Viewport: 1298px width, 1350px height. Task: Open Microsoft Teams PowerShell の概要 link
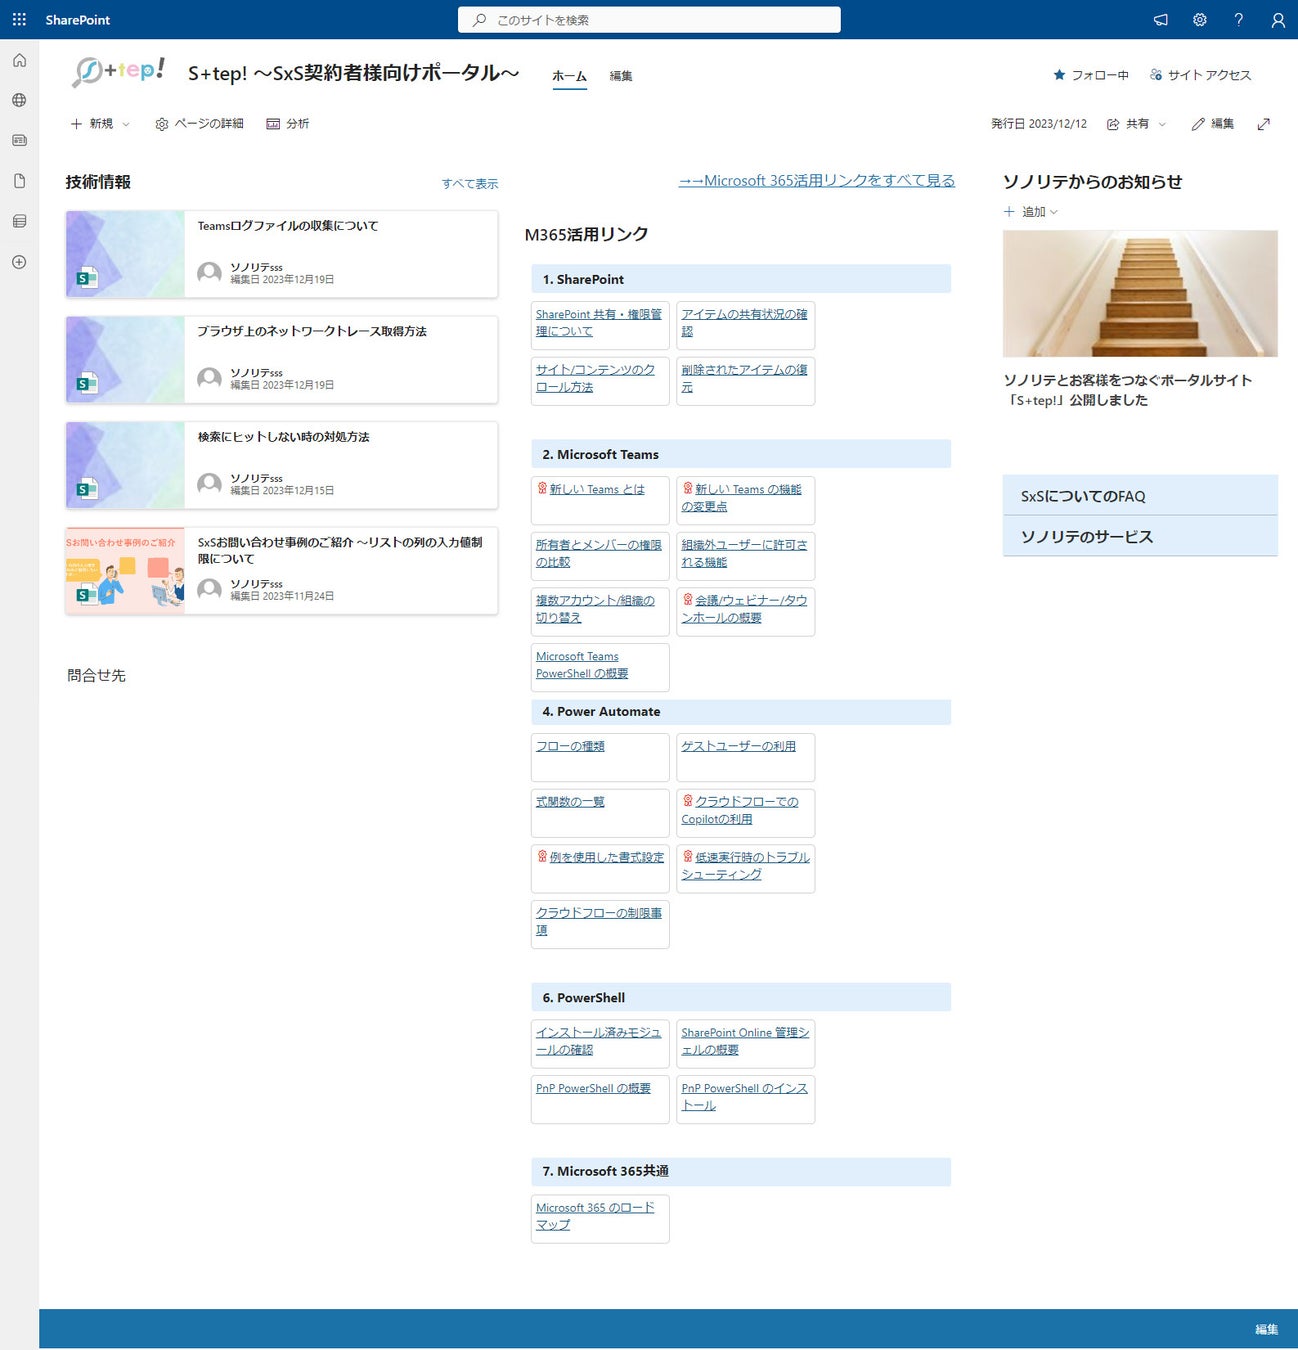click(582, 665)
